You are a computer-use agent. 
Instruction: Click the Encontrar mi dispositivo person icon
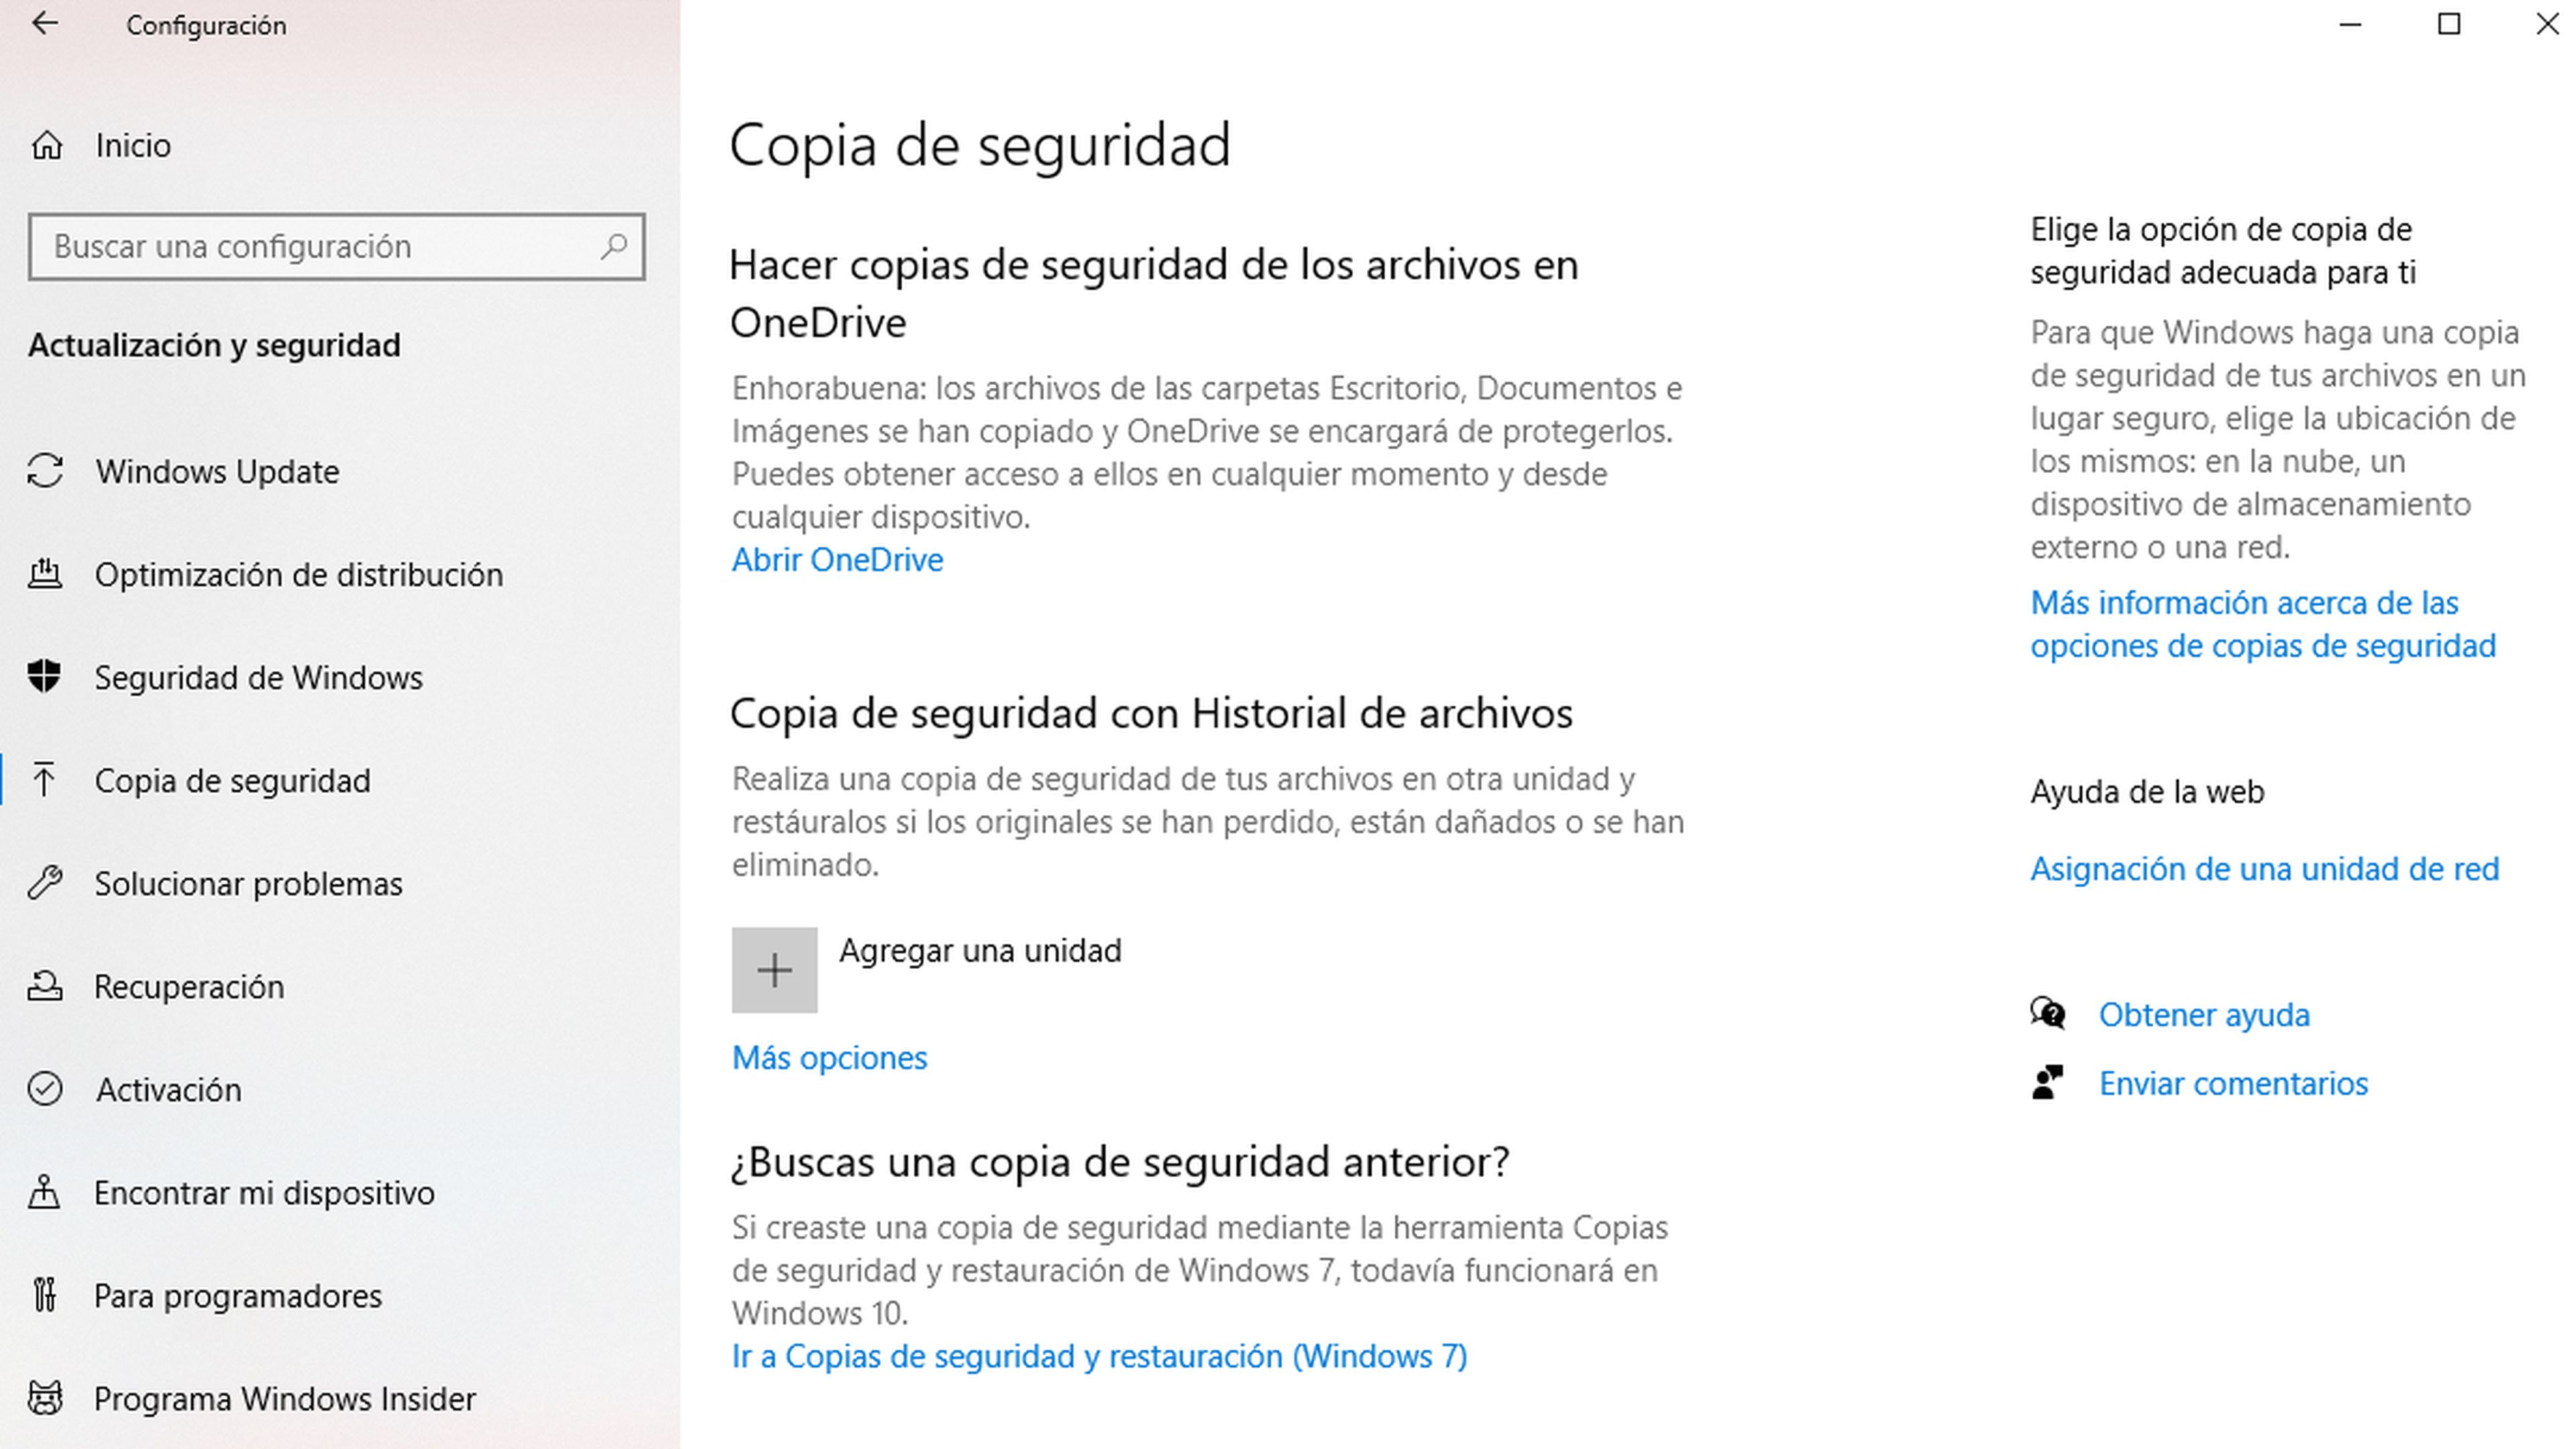[44, 1192]
